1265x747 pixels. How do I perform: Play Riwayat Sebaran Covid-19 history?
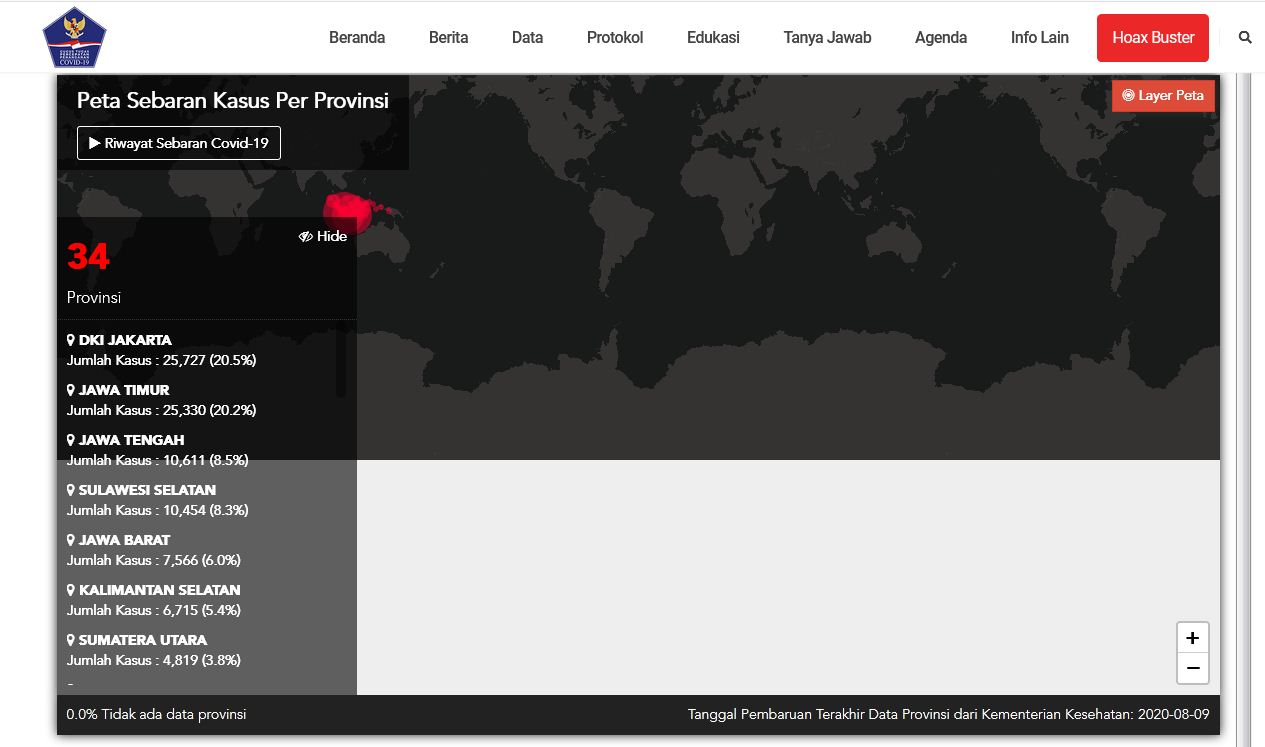179,143
